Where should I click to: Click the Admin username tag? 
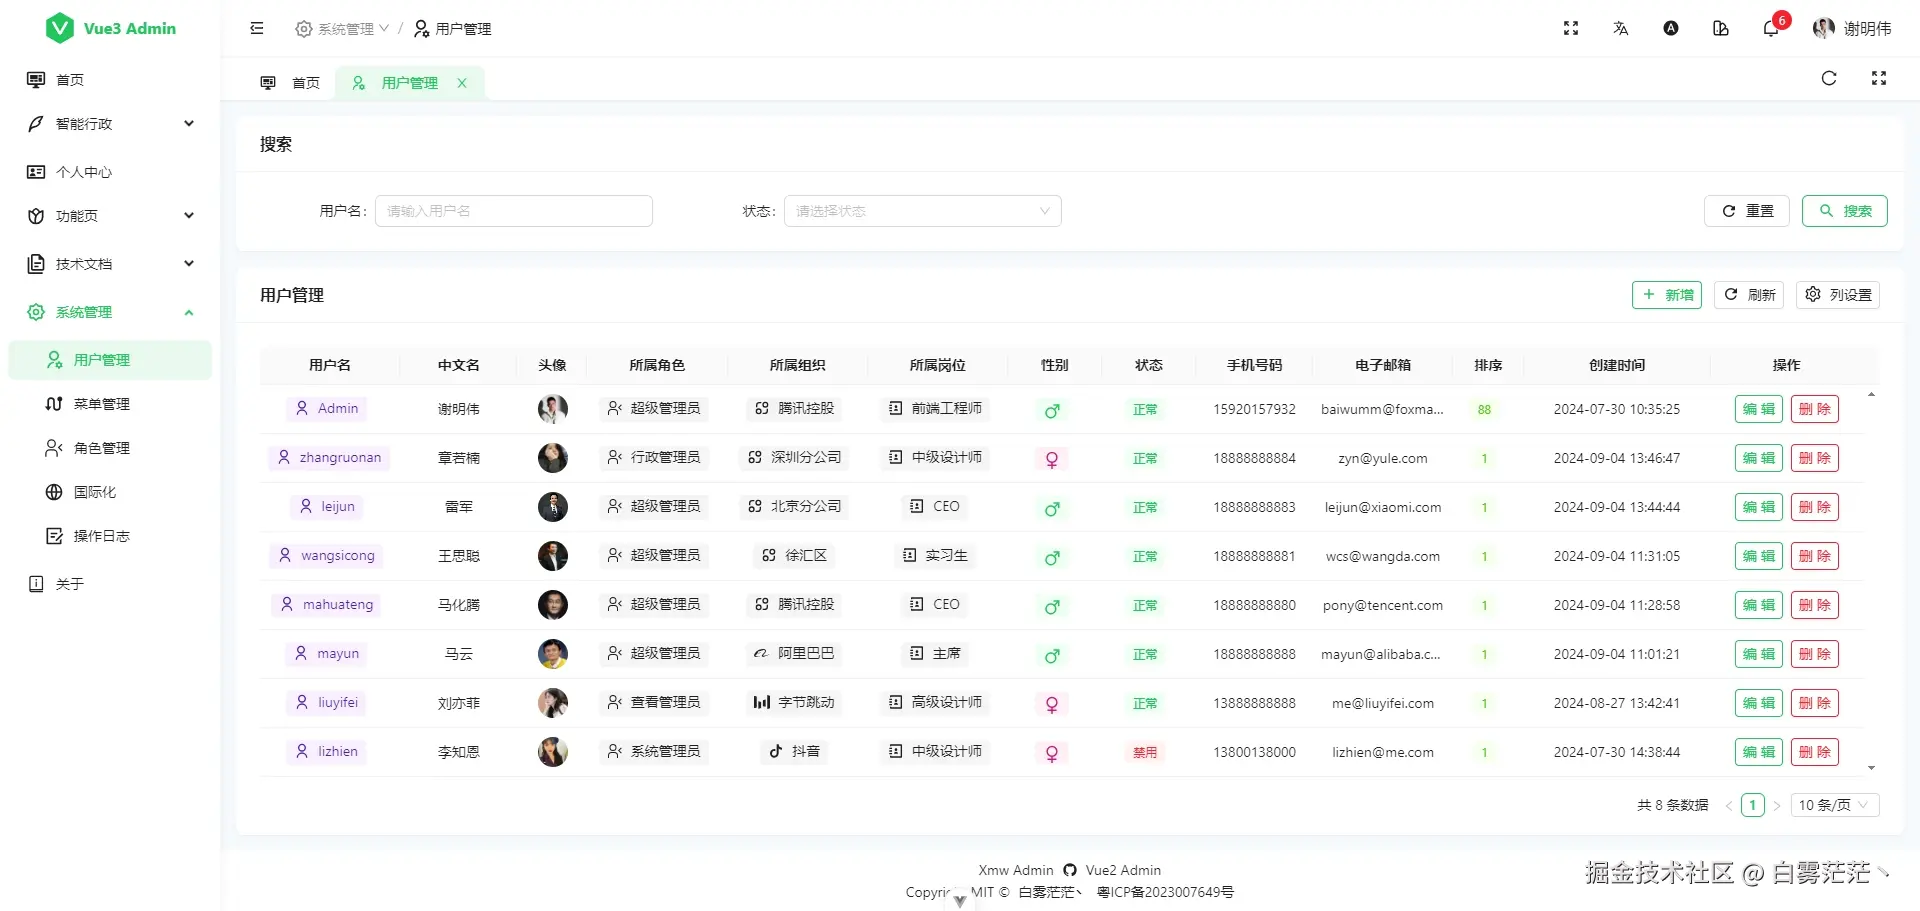(327, 409)
